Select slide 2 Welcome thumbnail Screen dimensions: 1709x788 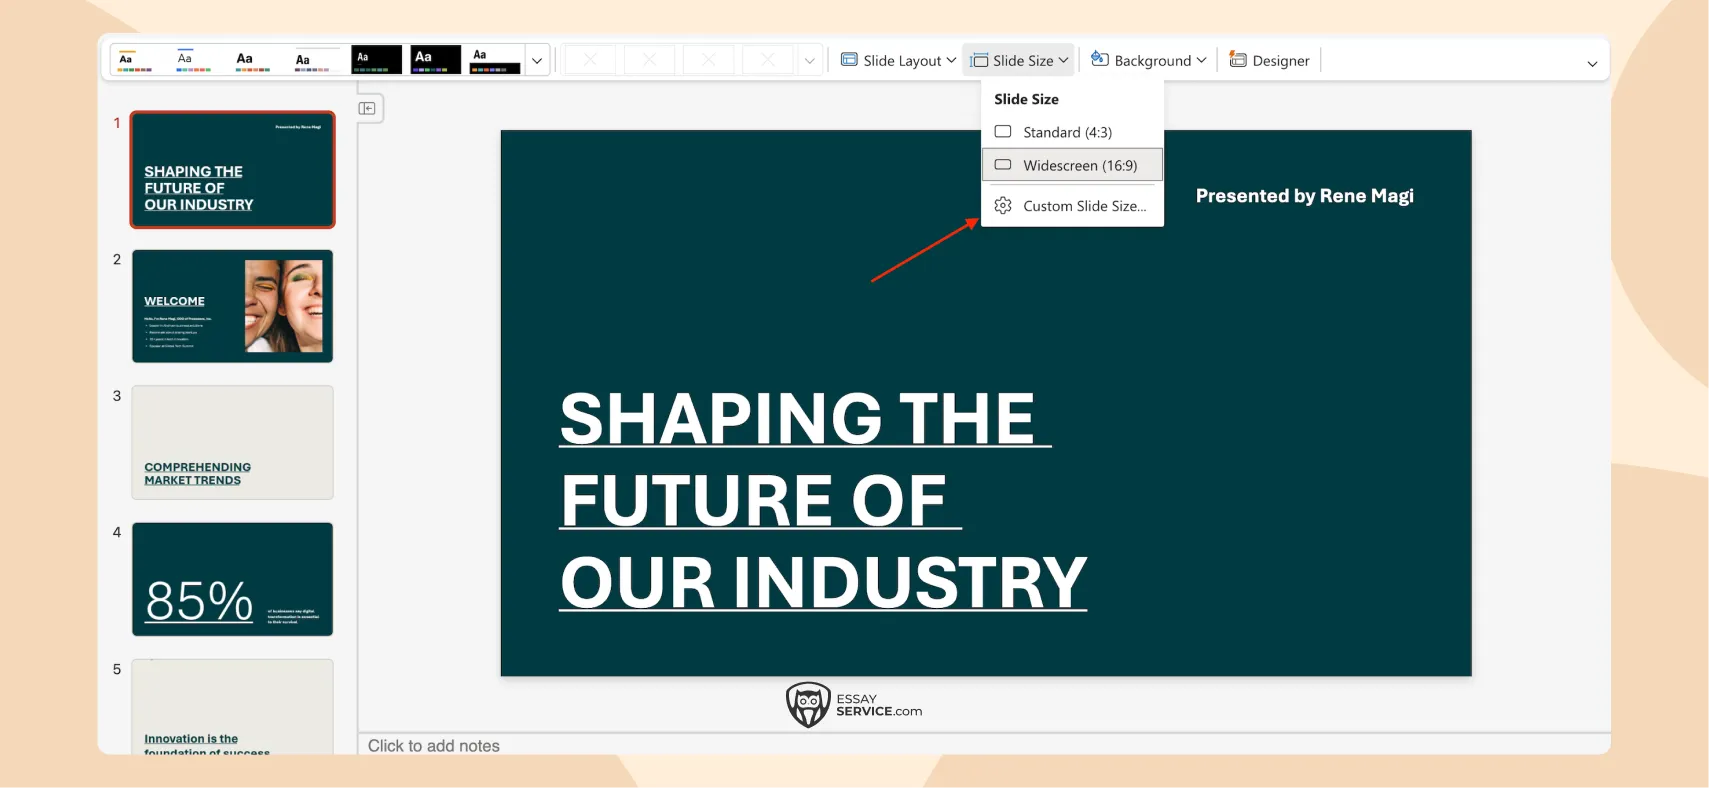point(232,306)
